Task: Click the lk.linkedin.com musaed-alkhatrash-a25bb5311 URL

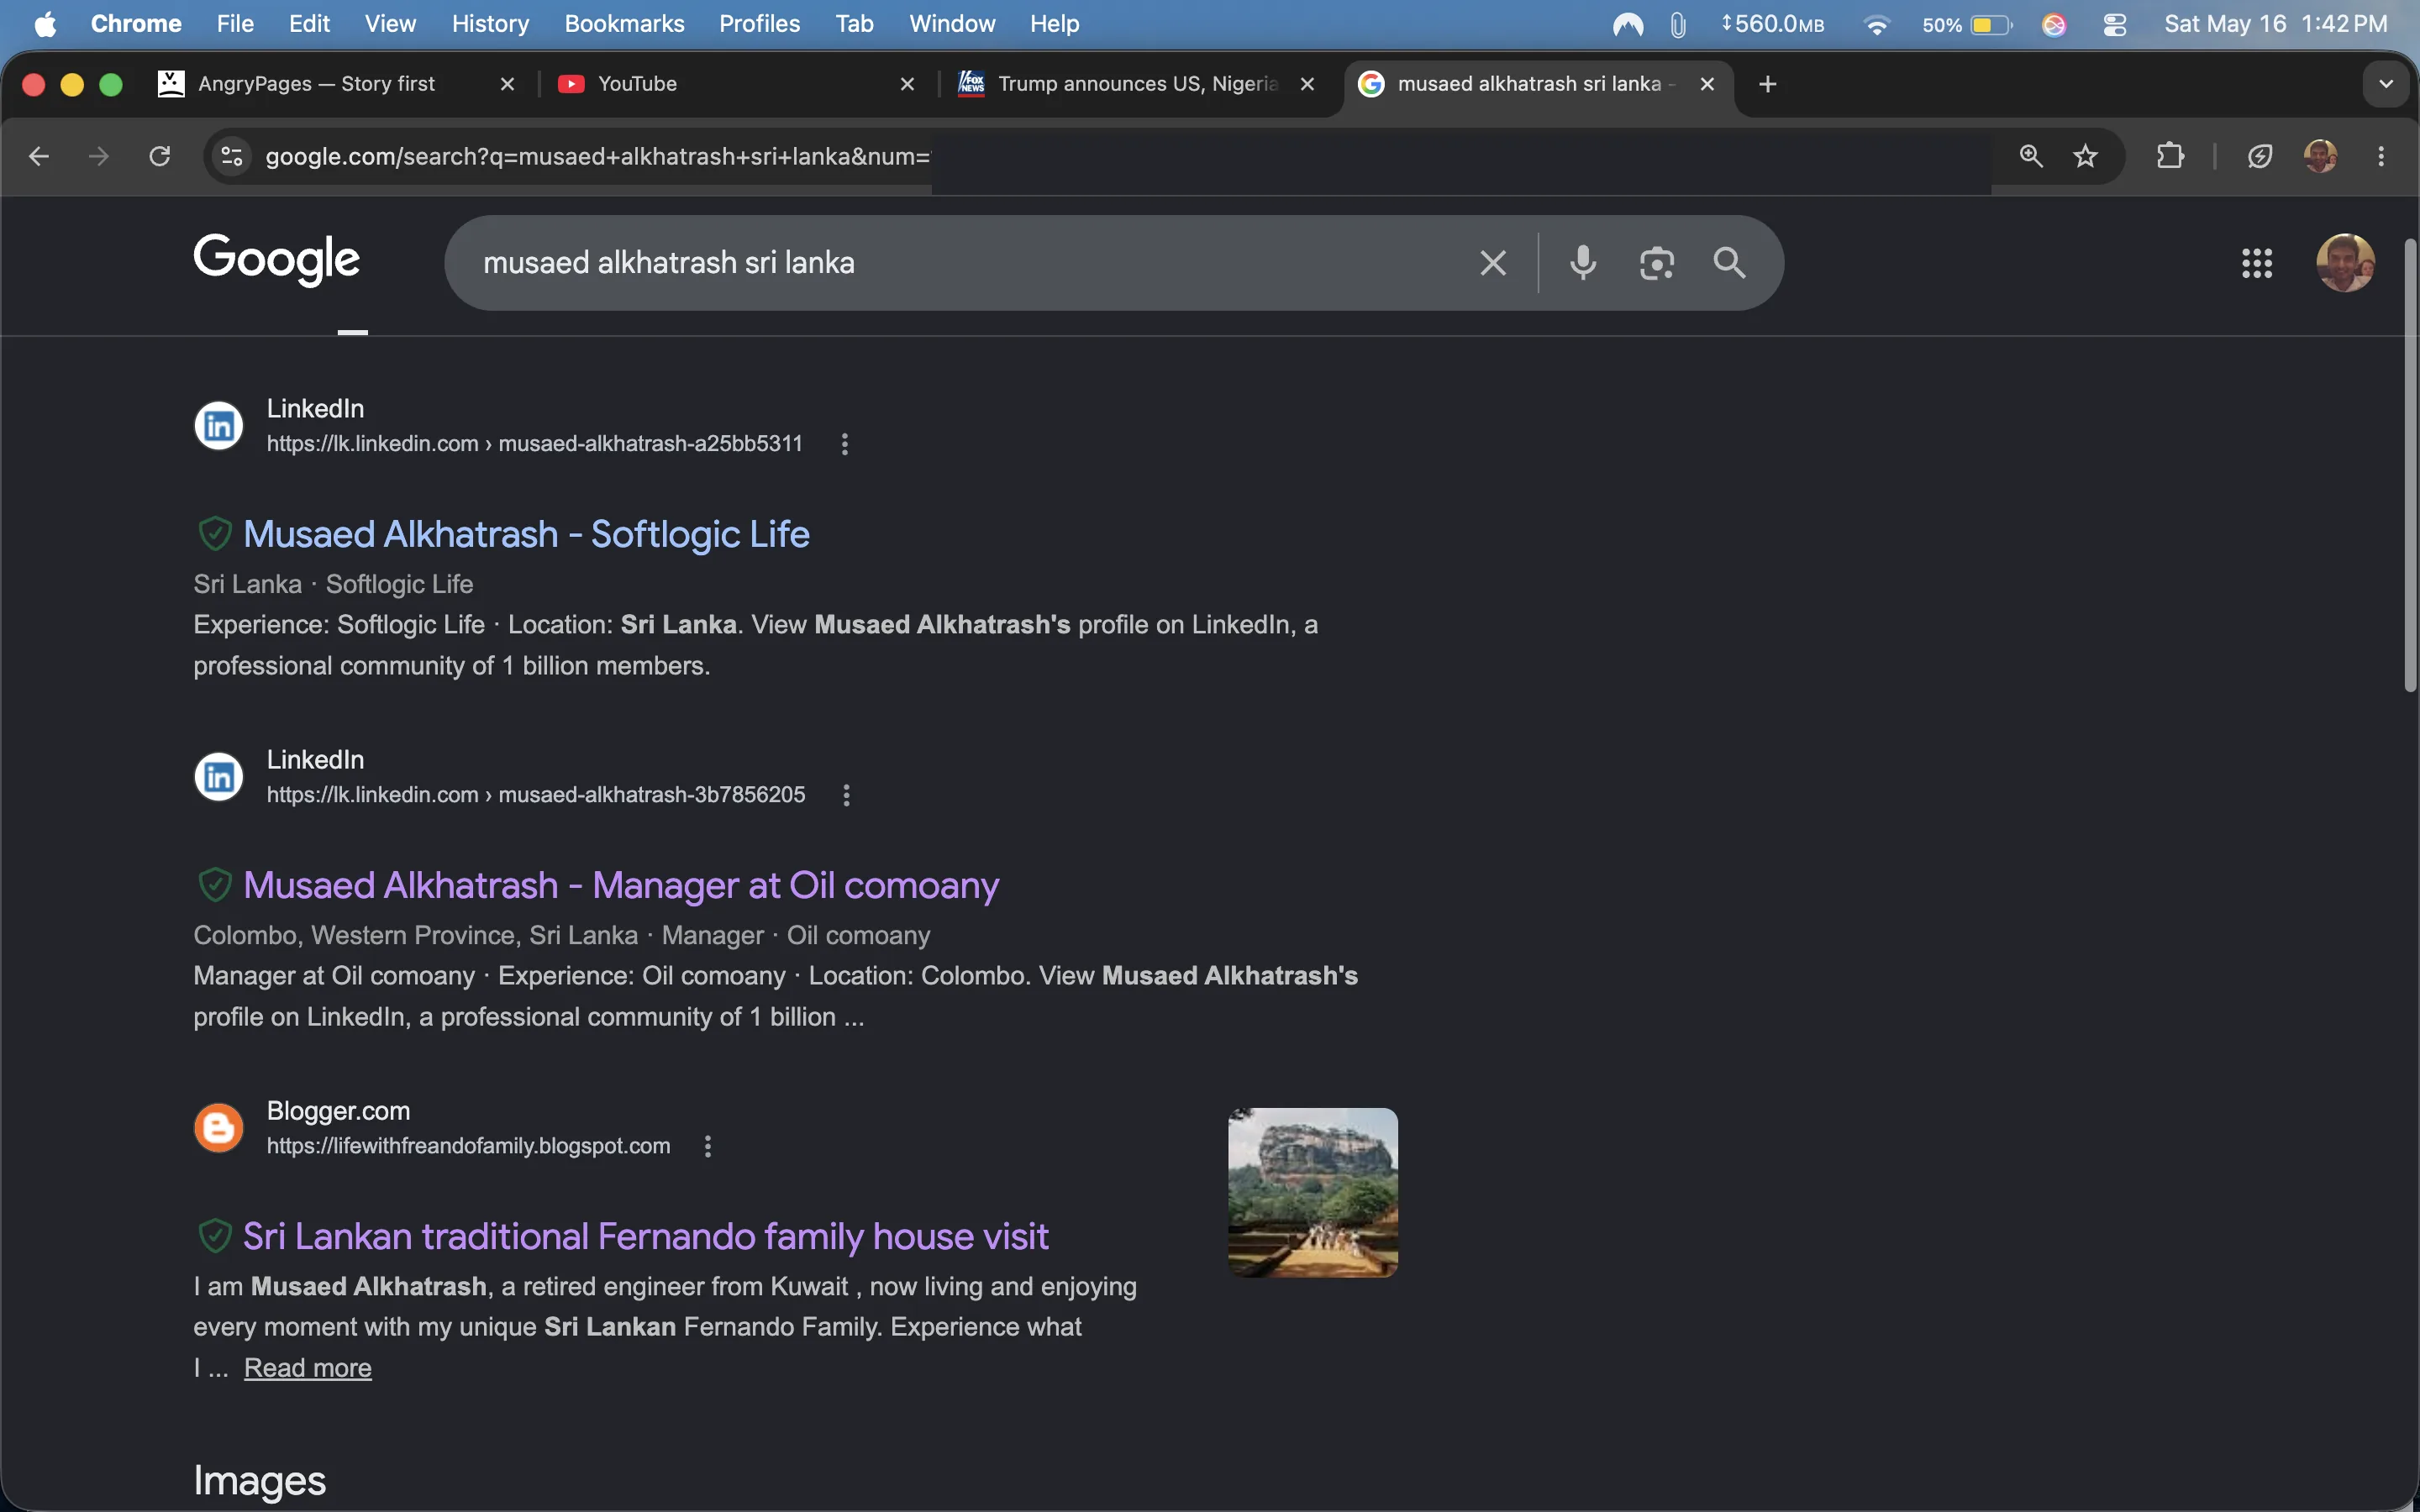Action: click(x=534, y=444)
